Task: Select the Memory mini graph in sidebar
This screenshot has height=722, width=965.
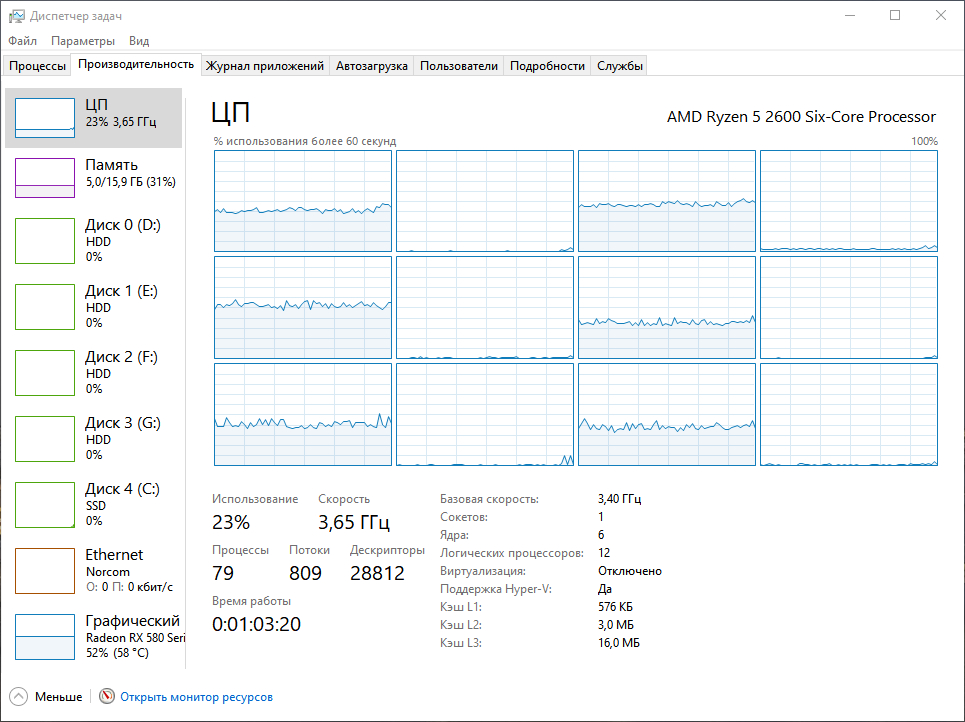Action: pos(45,178)
